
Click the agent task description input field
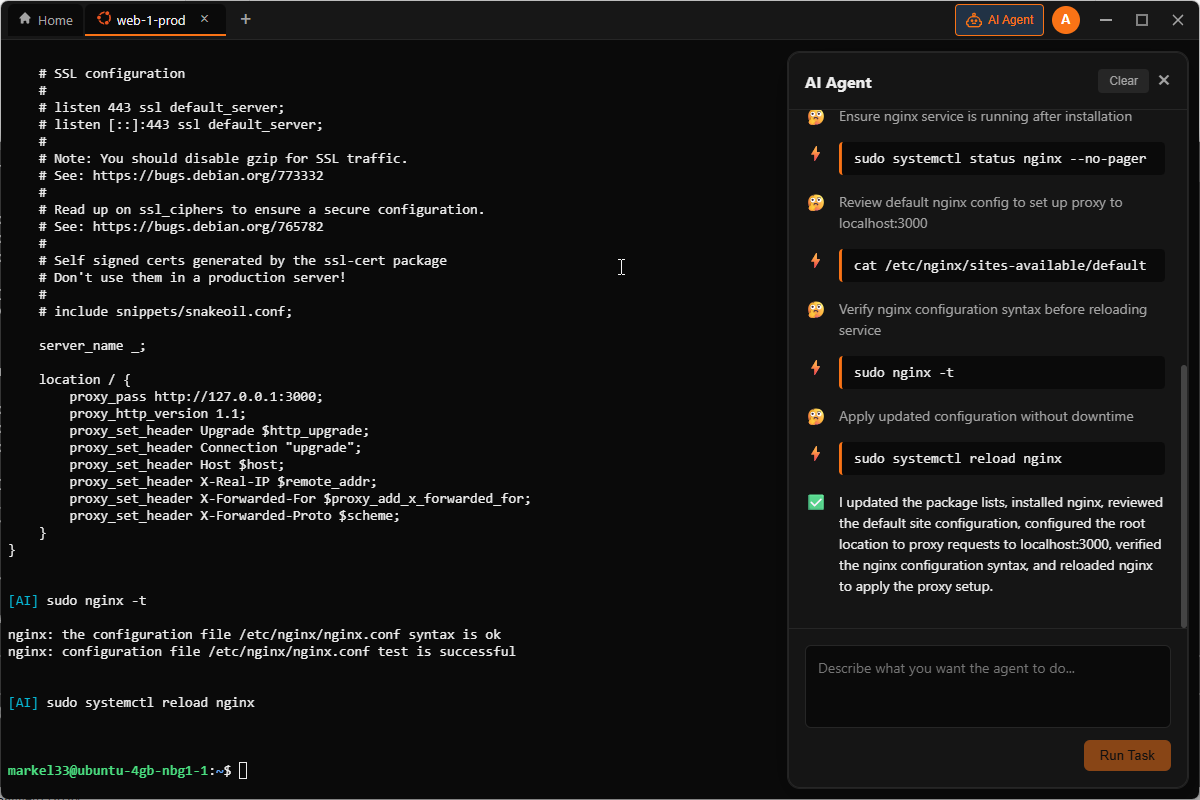[x=987, y=686]
